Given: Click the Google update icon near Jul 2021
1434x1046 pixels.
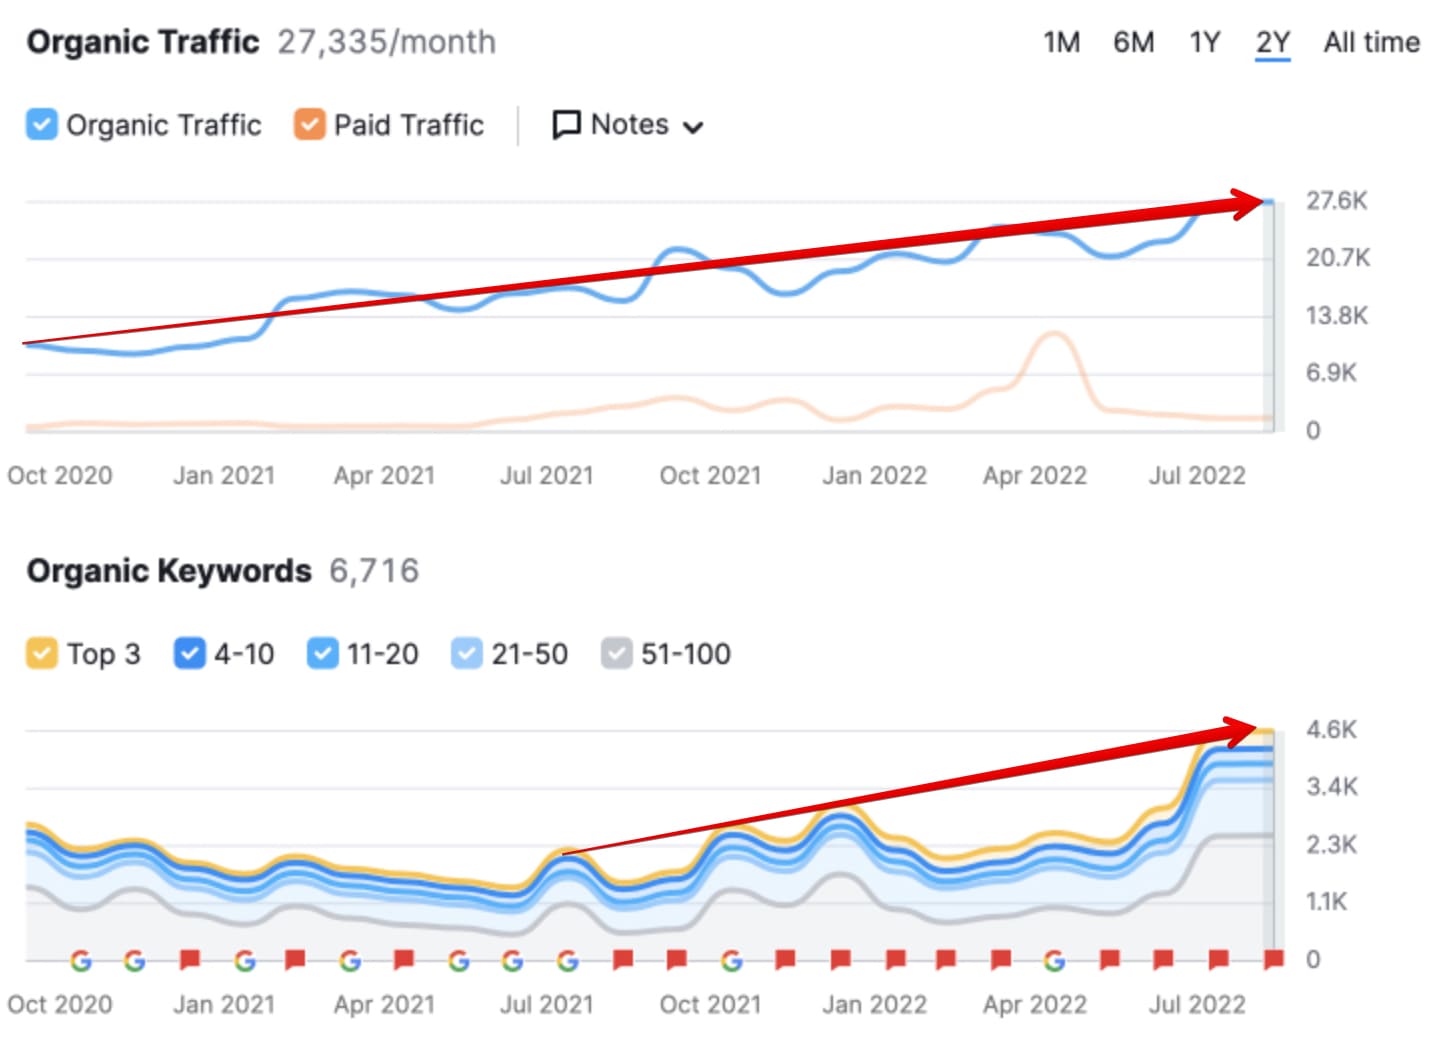Looking at the screenshot, I should [568, 962].
